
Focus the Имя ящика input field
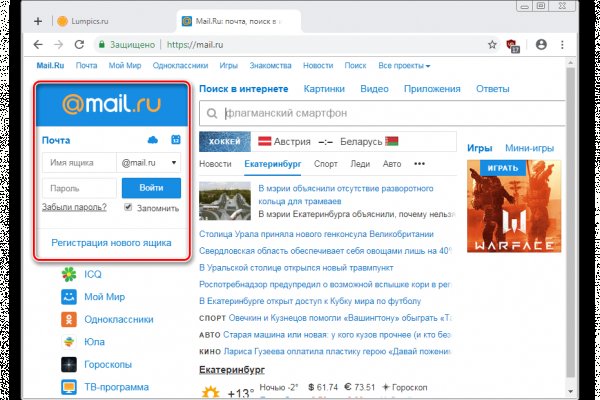(79, 162)
